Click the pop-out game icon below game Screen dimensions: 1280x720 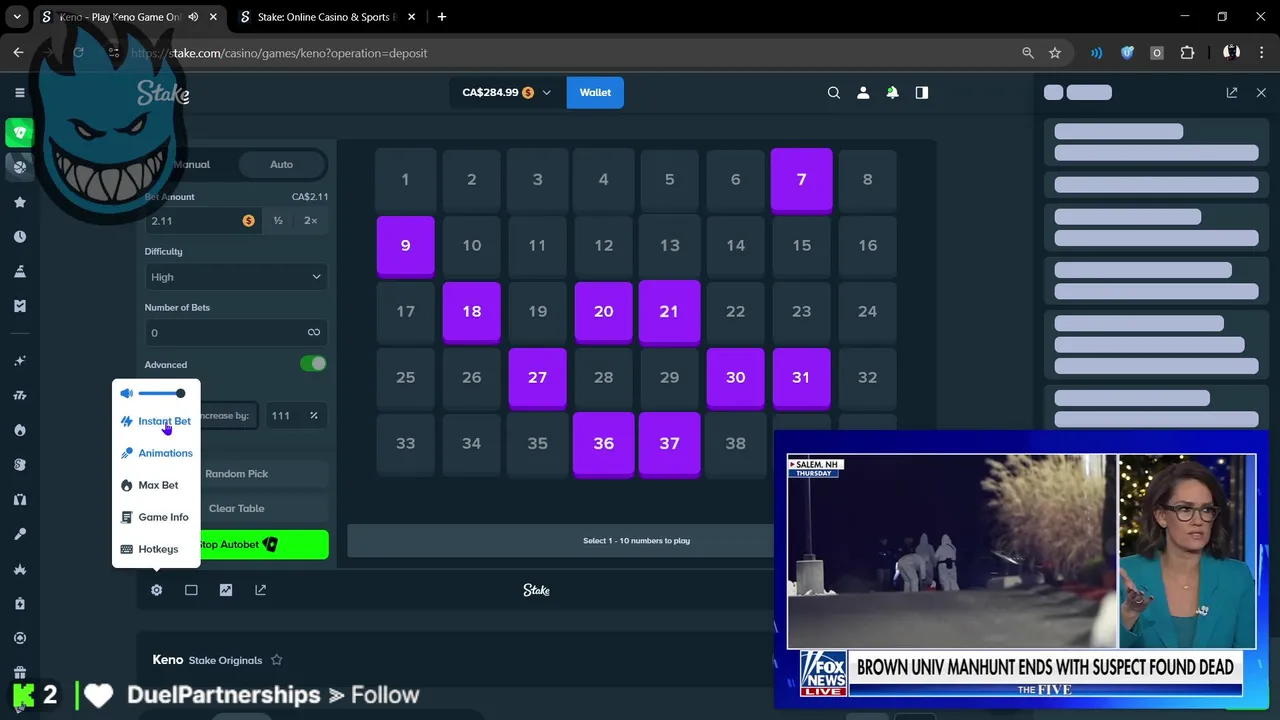261,590
